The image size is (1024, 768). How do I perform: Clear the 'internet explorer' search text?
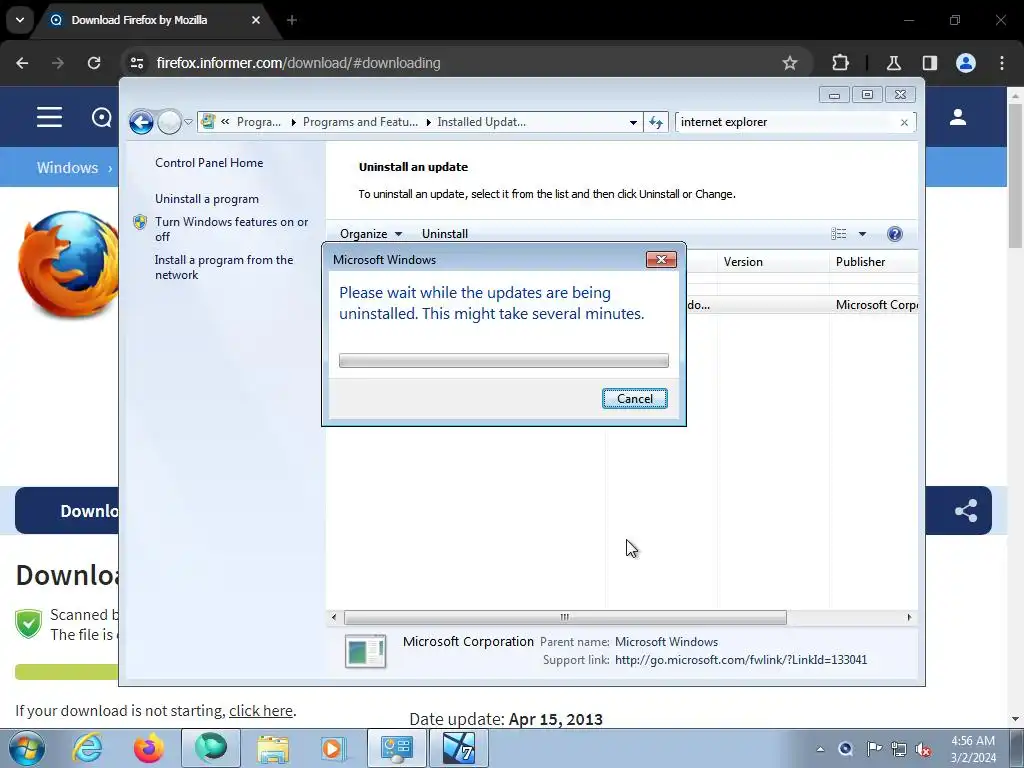[x=904, y=122]
